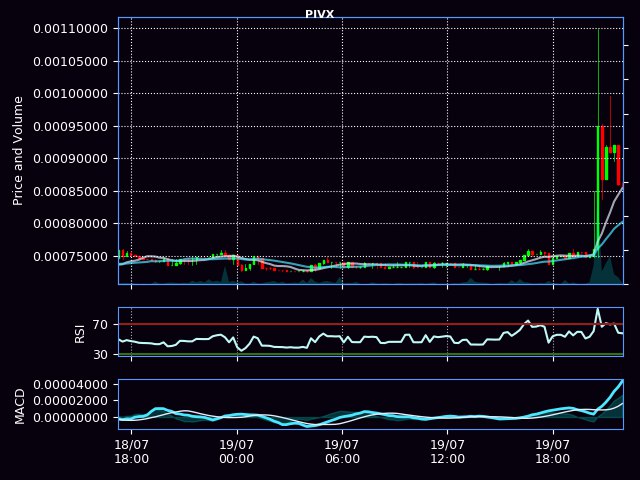Click the 19/07 12:00 time label
The image size is (640, 480).
pos(447,451)
